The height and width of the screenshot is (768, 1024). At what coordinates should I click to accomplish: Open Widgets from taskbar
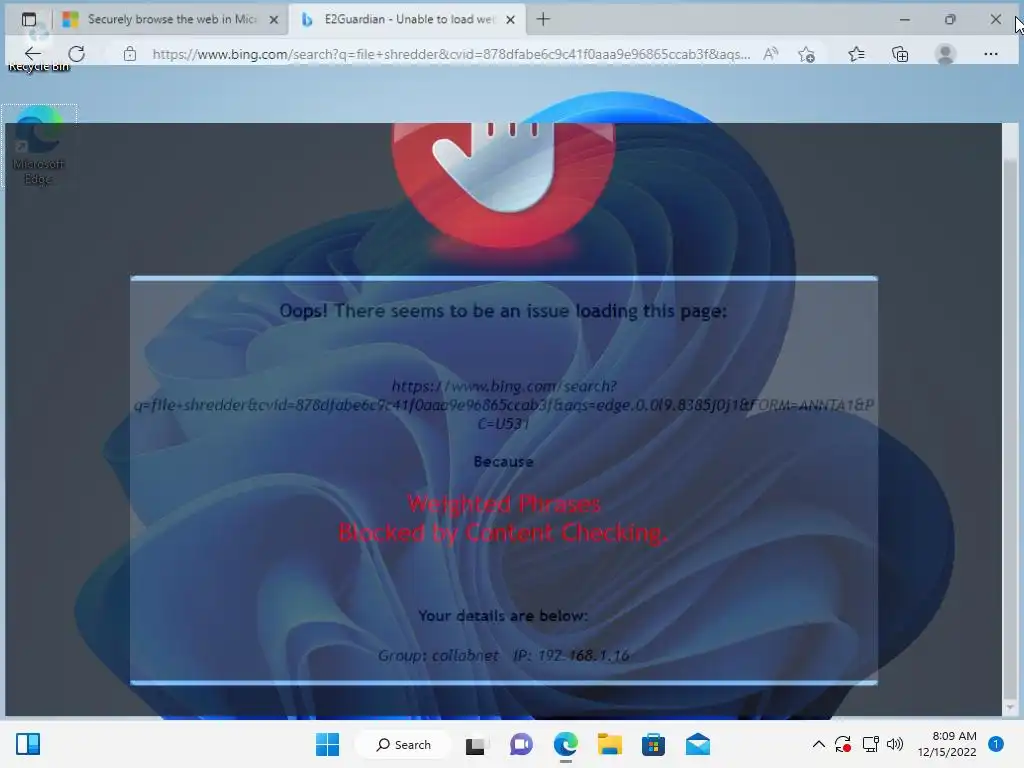[28, 744]
